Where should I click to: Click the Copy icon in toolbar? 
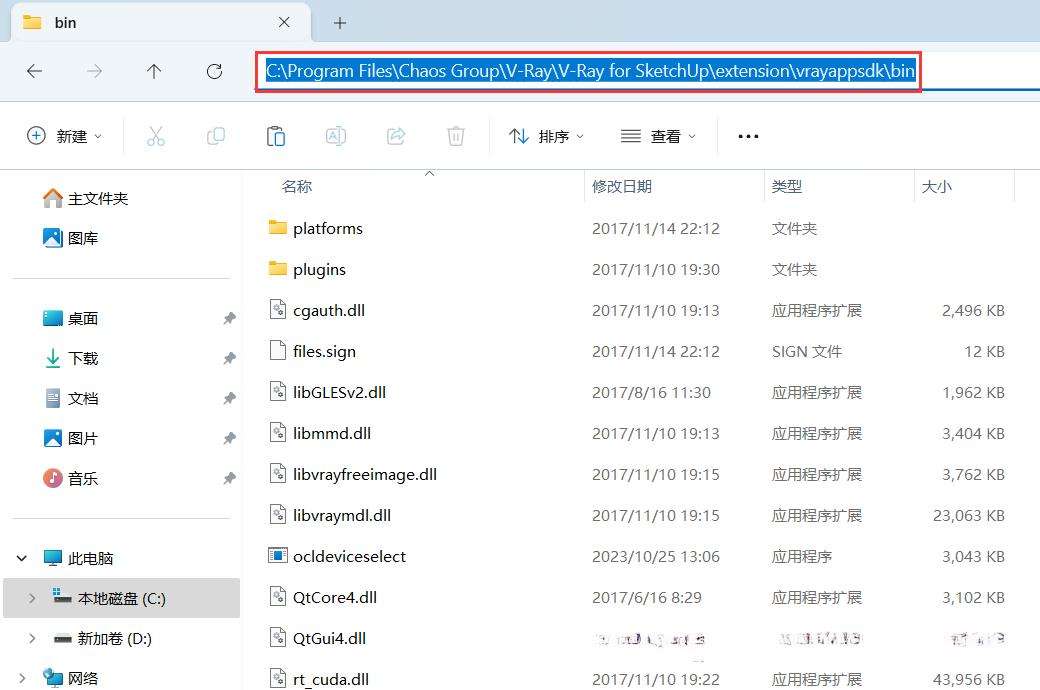coord(216,136)
